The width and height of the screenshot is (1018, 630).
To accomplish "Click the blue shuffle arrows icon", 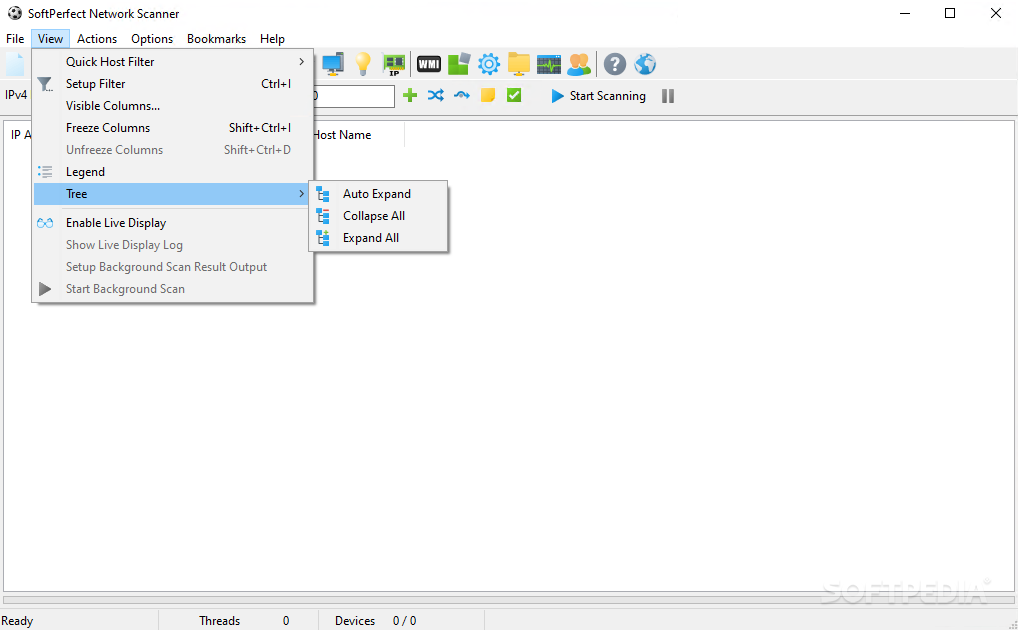I will pos(436,95).
